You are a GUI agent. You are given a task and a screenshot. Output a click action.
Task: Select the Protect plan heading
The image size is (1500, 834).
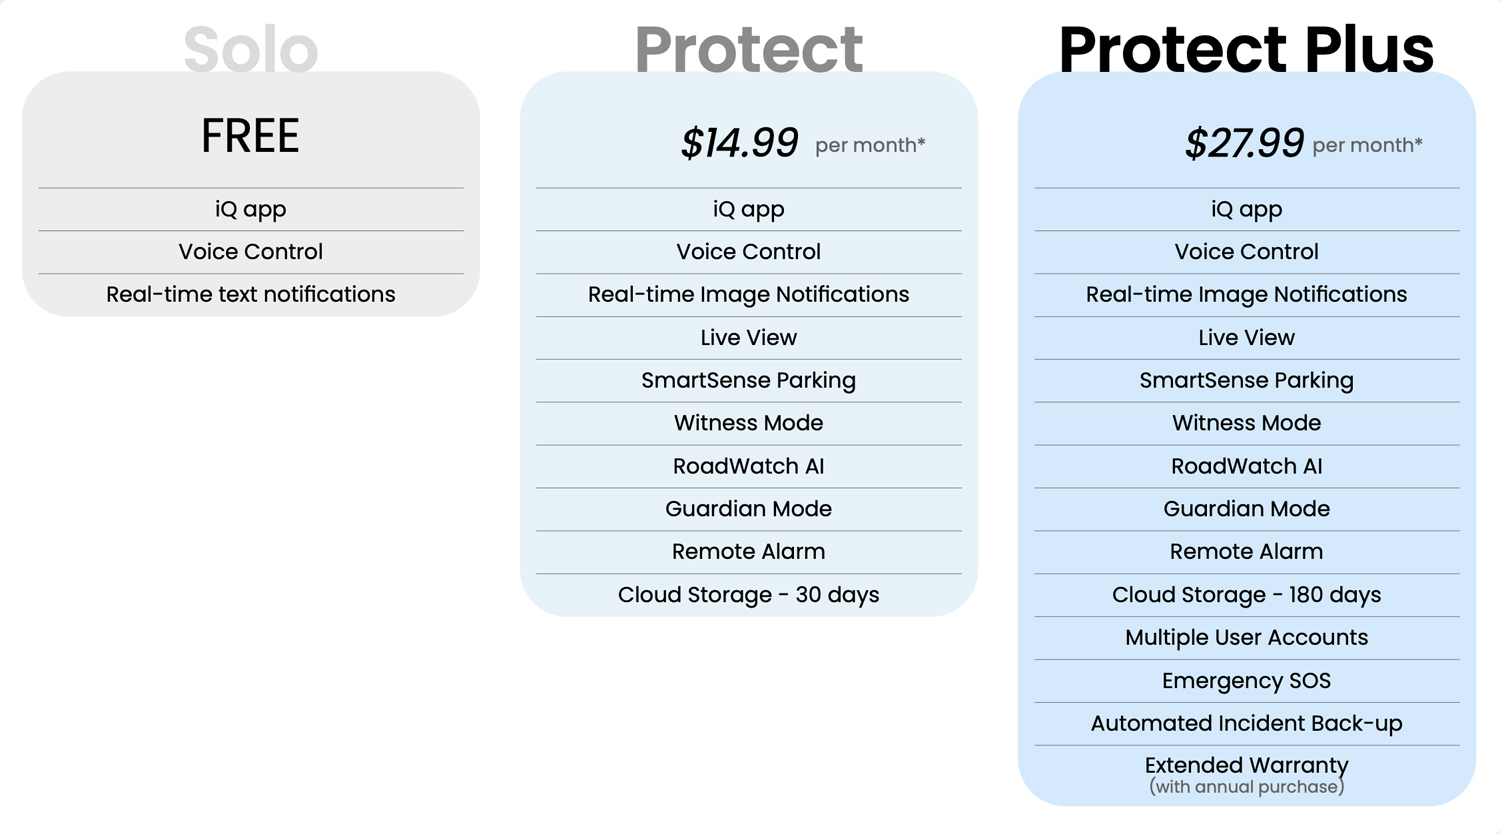pyautogui.click(x=748, y=48)
